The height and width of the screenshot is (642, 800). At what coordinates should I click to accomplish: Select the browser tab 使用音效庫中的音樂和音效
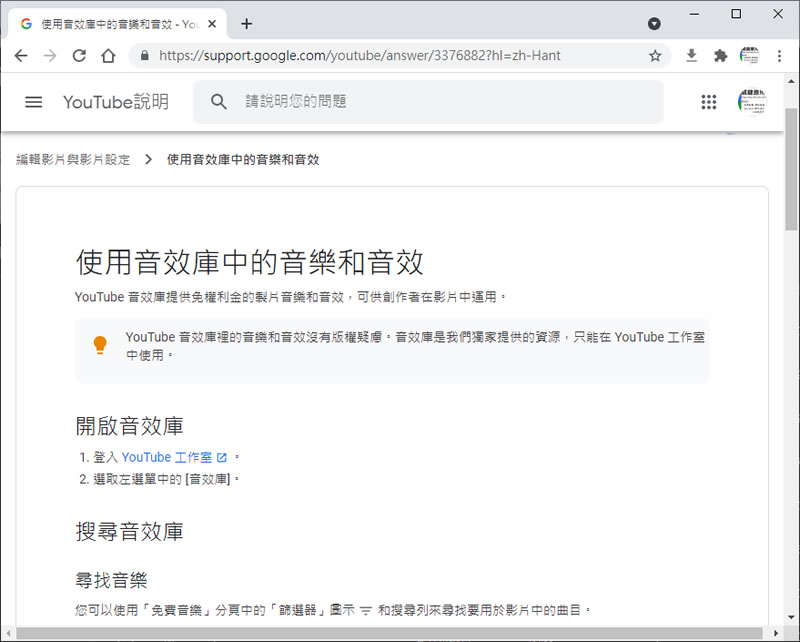[x=118, y=24]
